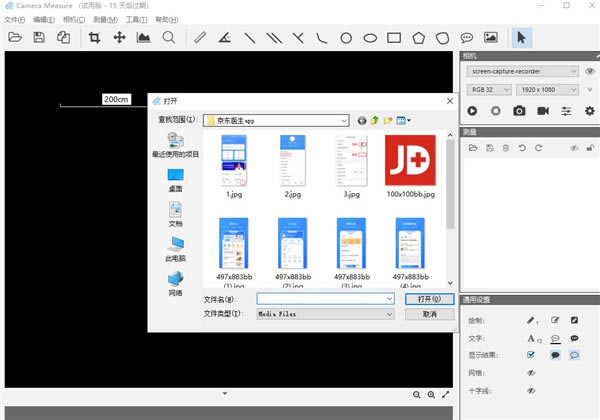Expand the Media Files file type dropdown
600x420 pixels.
click(x=389, y=314)
